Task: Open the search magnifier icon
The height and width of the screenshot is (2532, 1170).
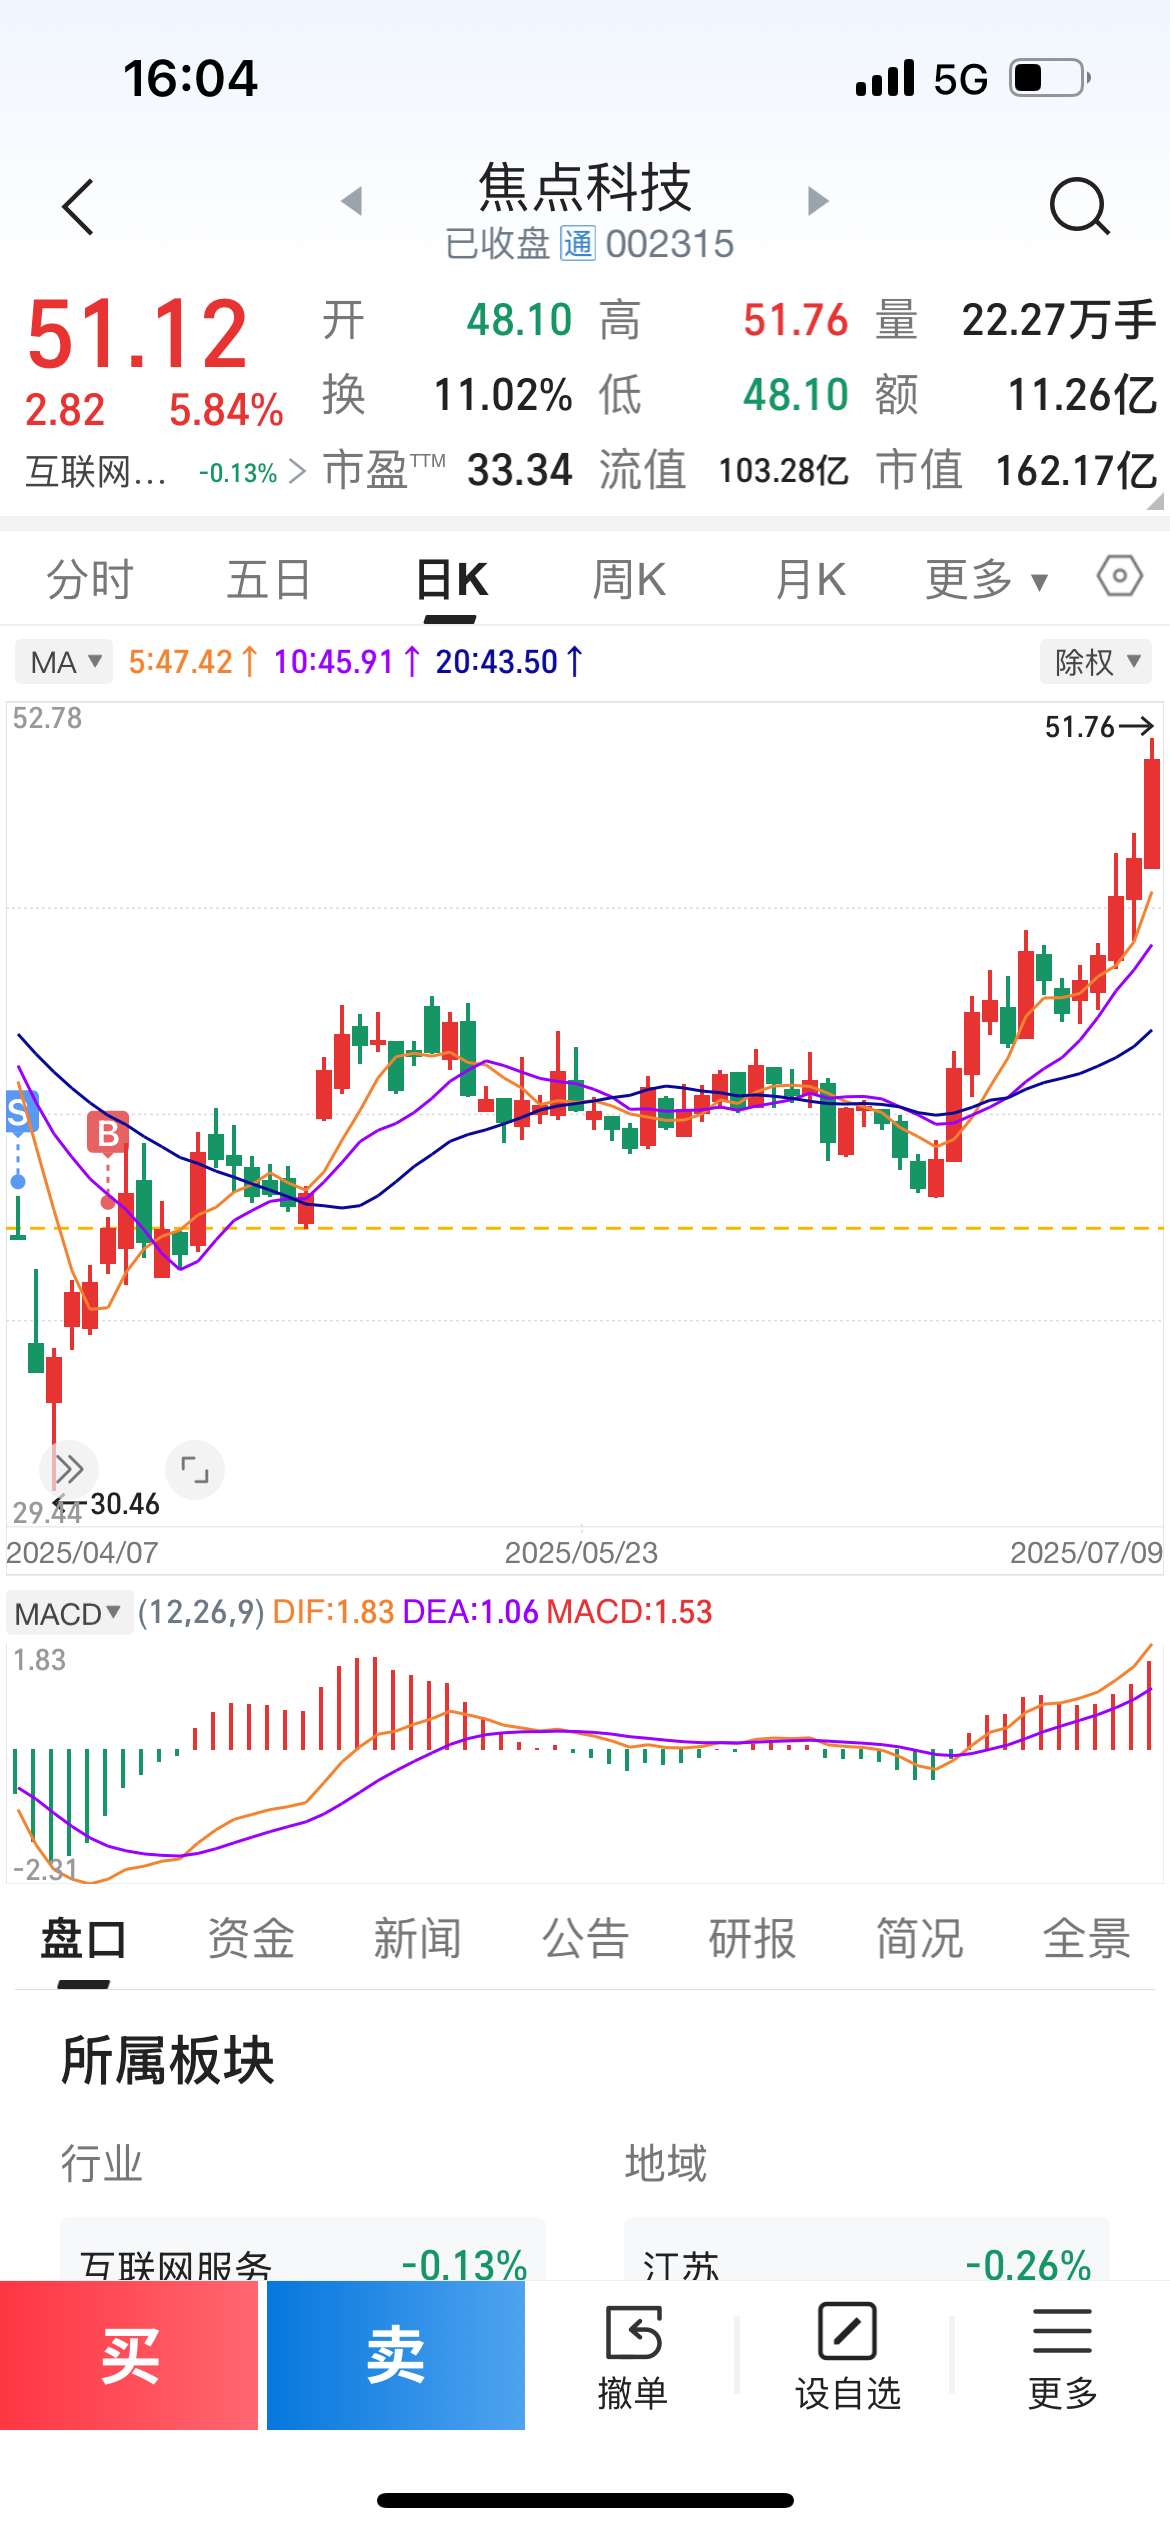Action: pos(1080,206)
